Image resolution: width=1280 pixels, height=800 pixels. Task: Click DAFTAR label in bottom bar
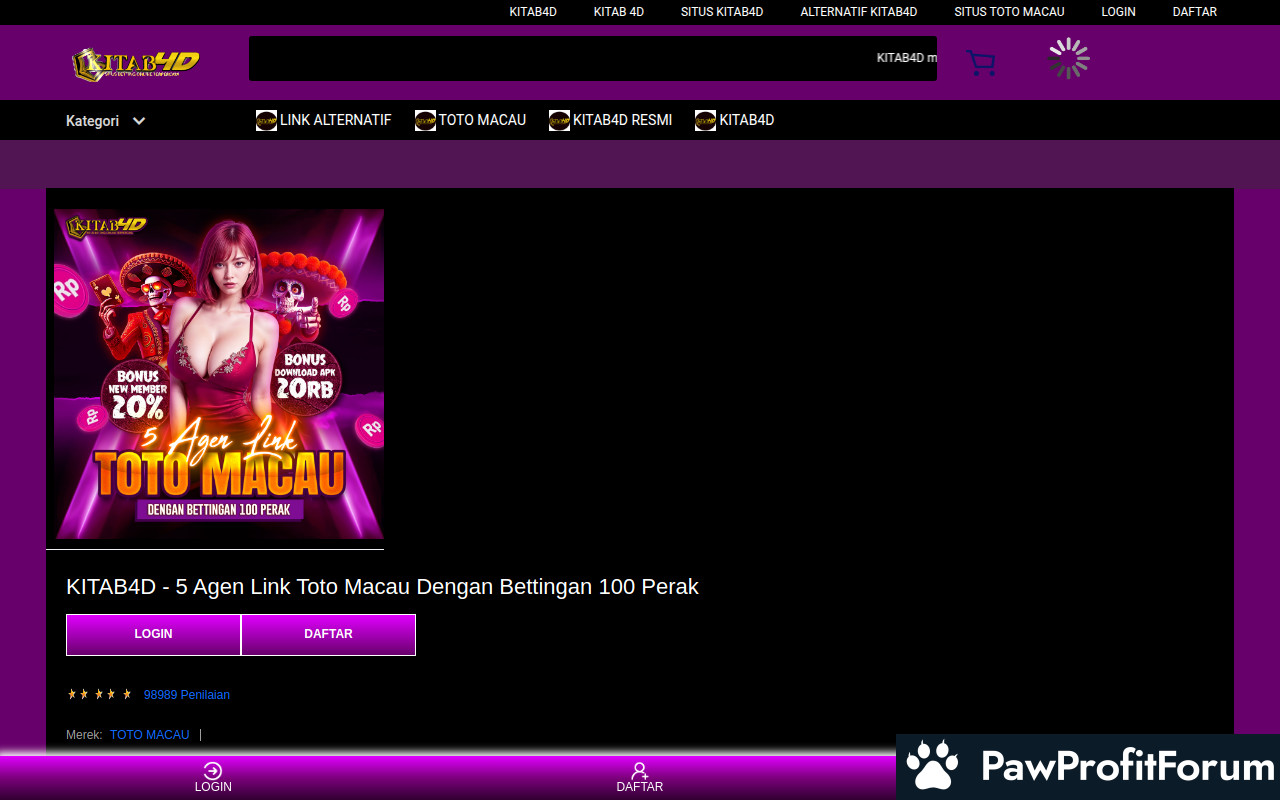click(640, 787)
